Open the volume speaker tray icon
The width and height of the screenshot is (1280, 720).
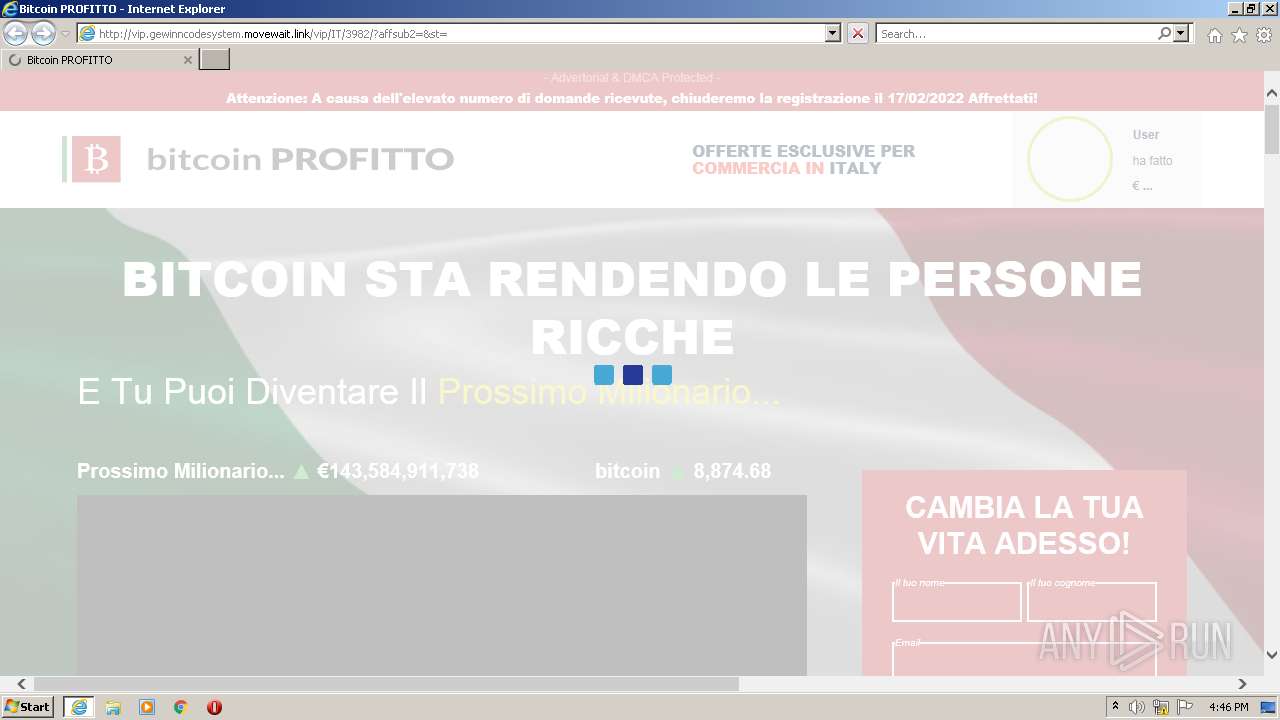1137,707
